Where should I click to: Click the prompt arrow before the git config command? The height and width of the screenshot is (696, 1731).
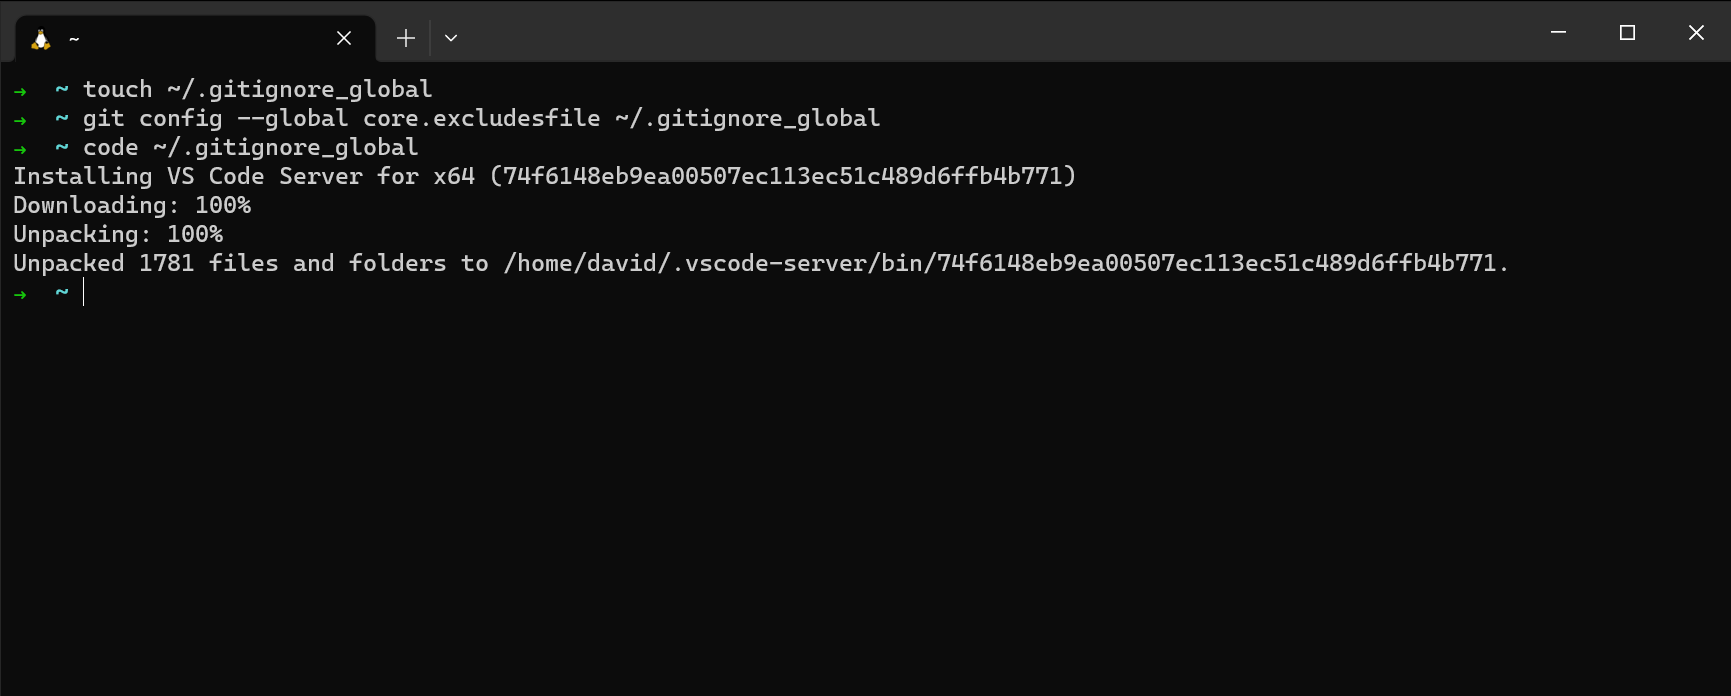tap(20, 119)
